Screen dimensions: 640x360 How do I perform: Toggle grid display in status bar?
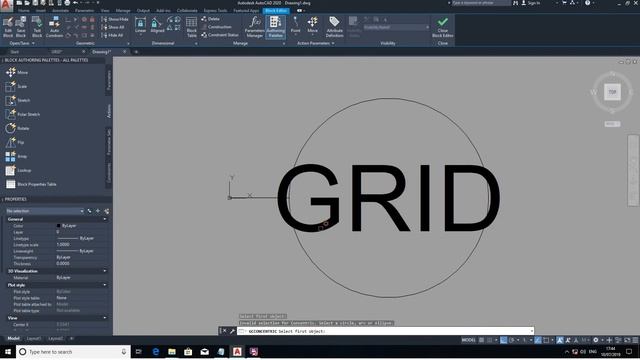coord(482,340)
